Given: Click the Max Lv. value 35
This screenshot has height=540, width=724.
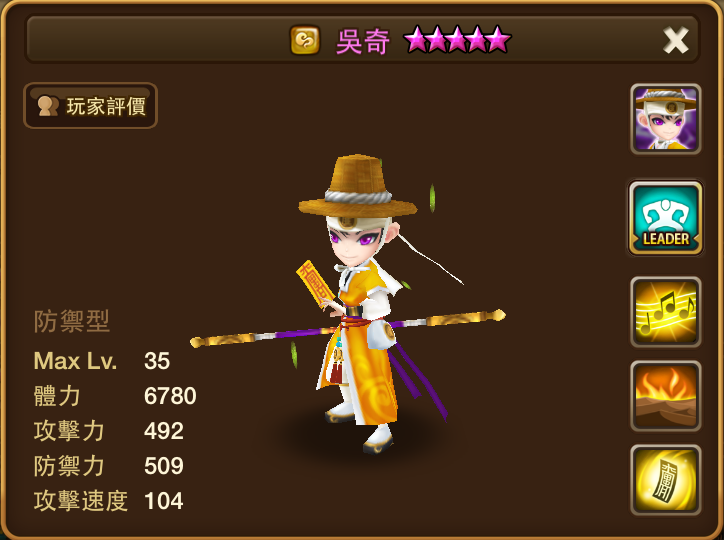Looking at the screenshot, I should point(157,361).
